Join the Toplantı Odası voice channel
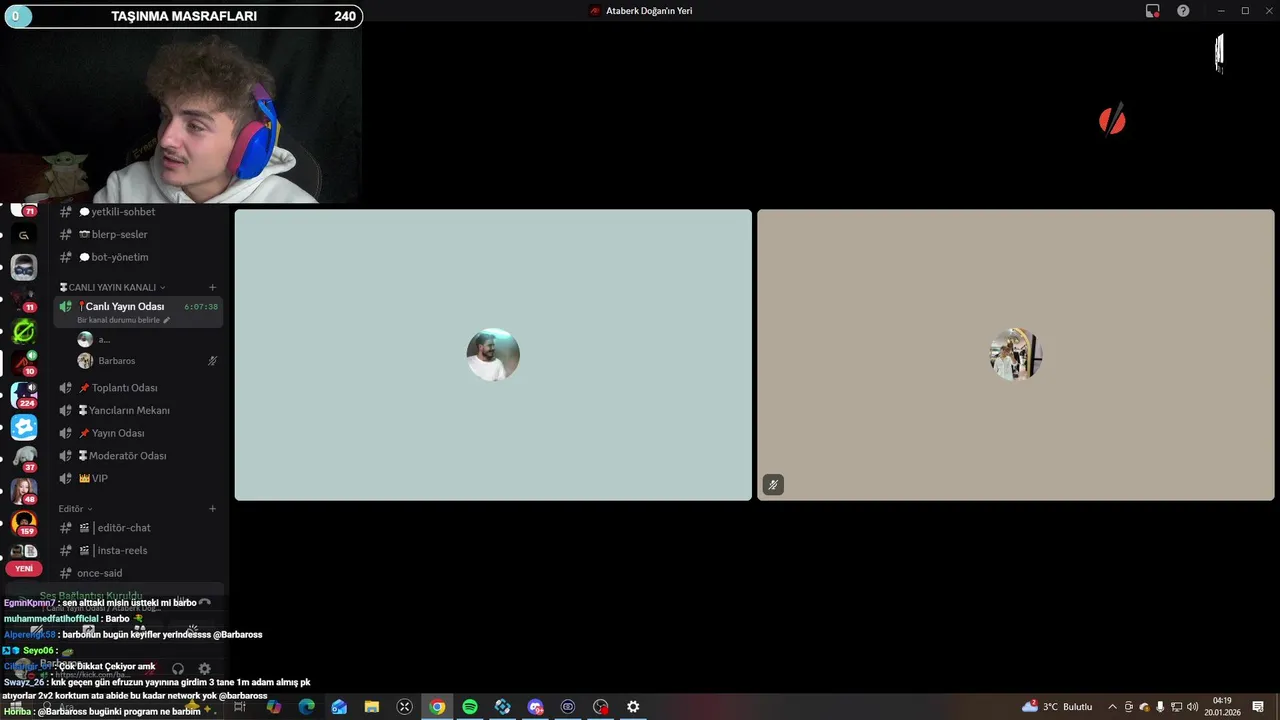Viewport: 1280px width, 720px height. [140, 388]
